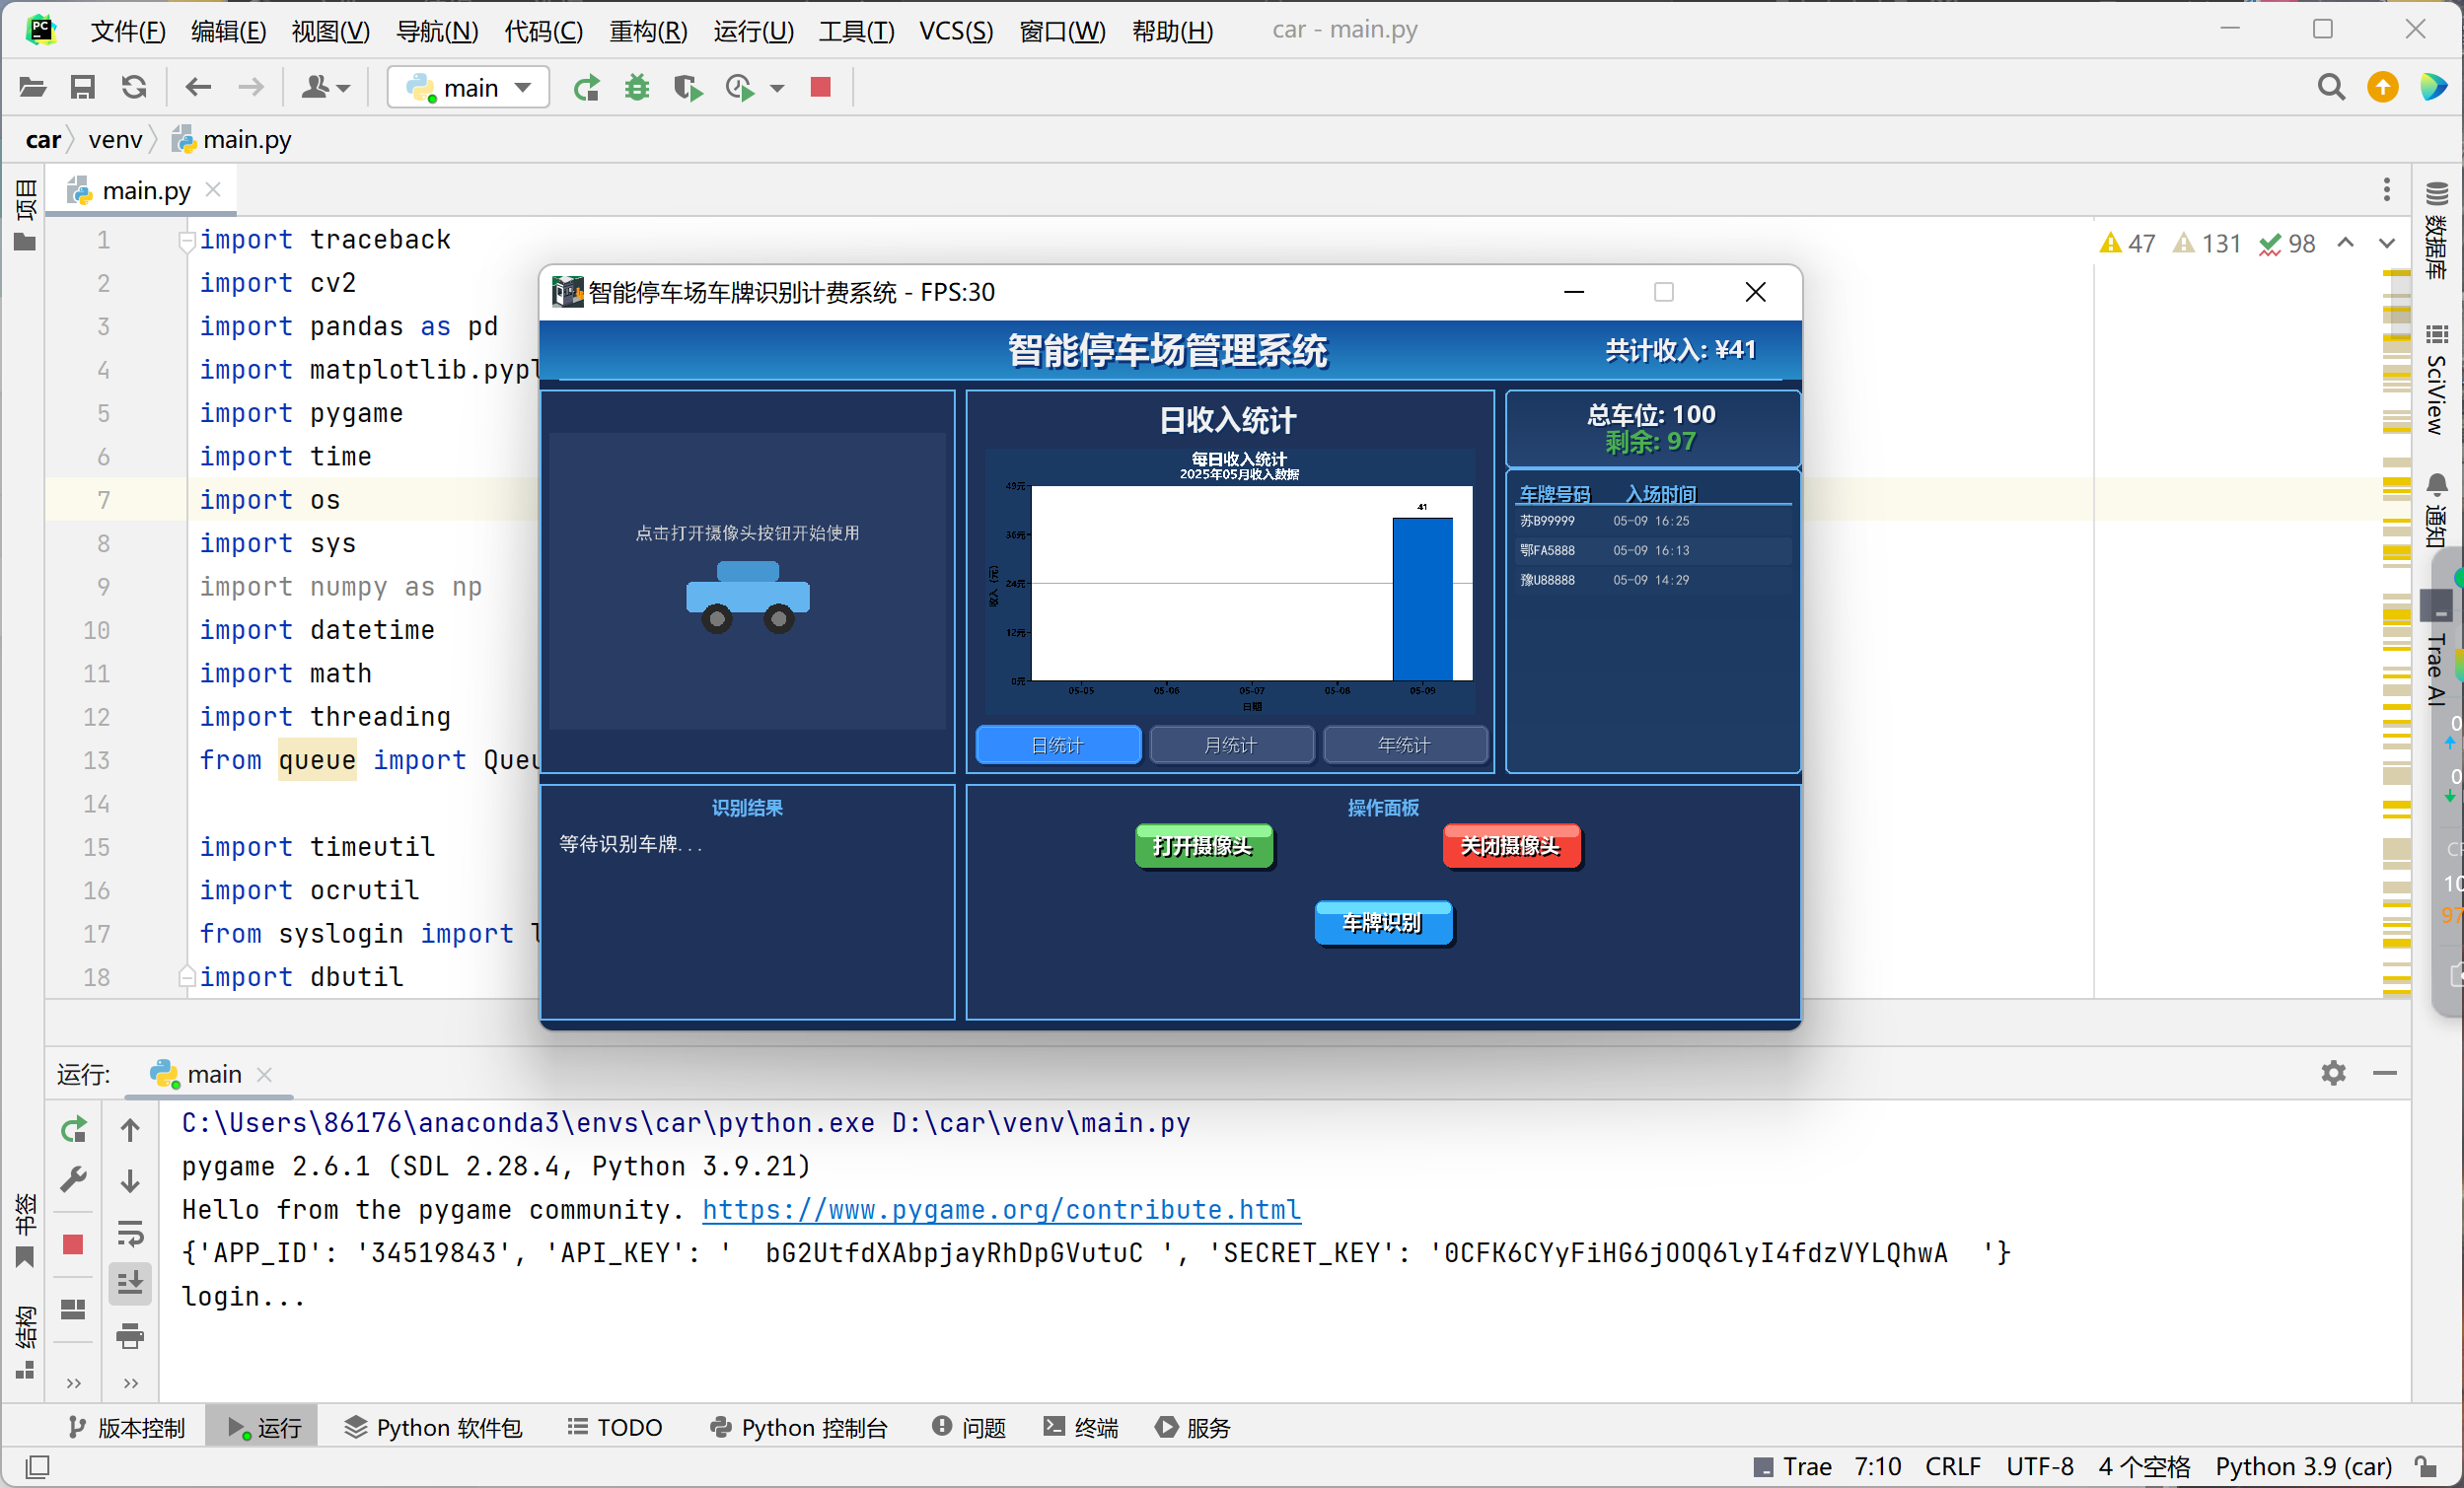Image resolution: width=2464 pixels, height=1488 pixels.
Task: Click Rerun icon in Run panel
Action: point(73,1130)
